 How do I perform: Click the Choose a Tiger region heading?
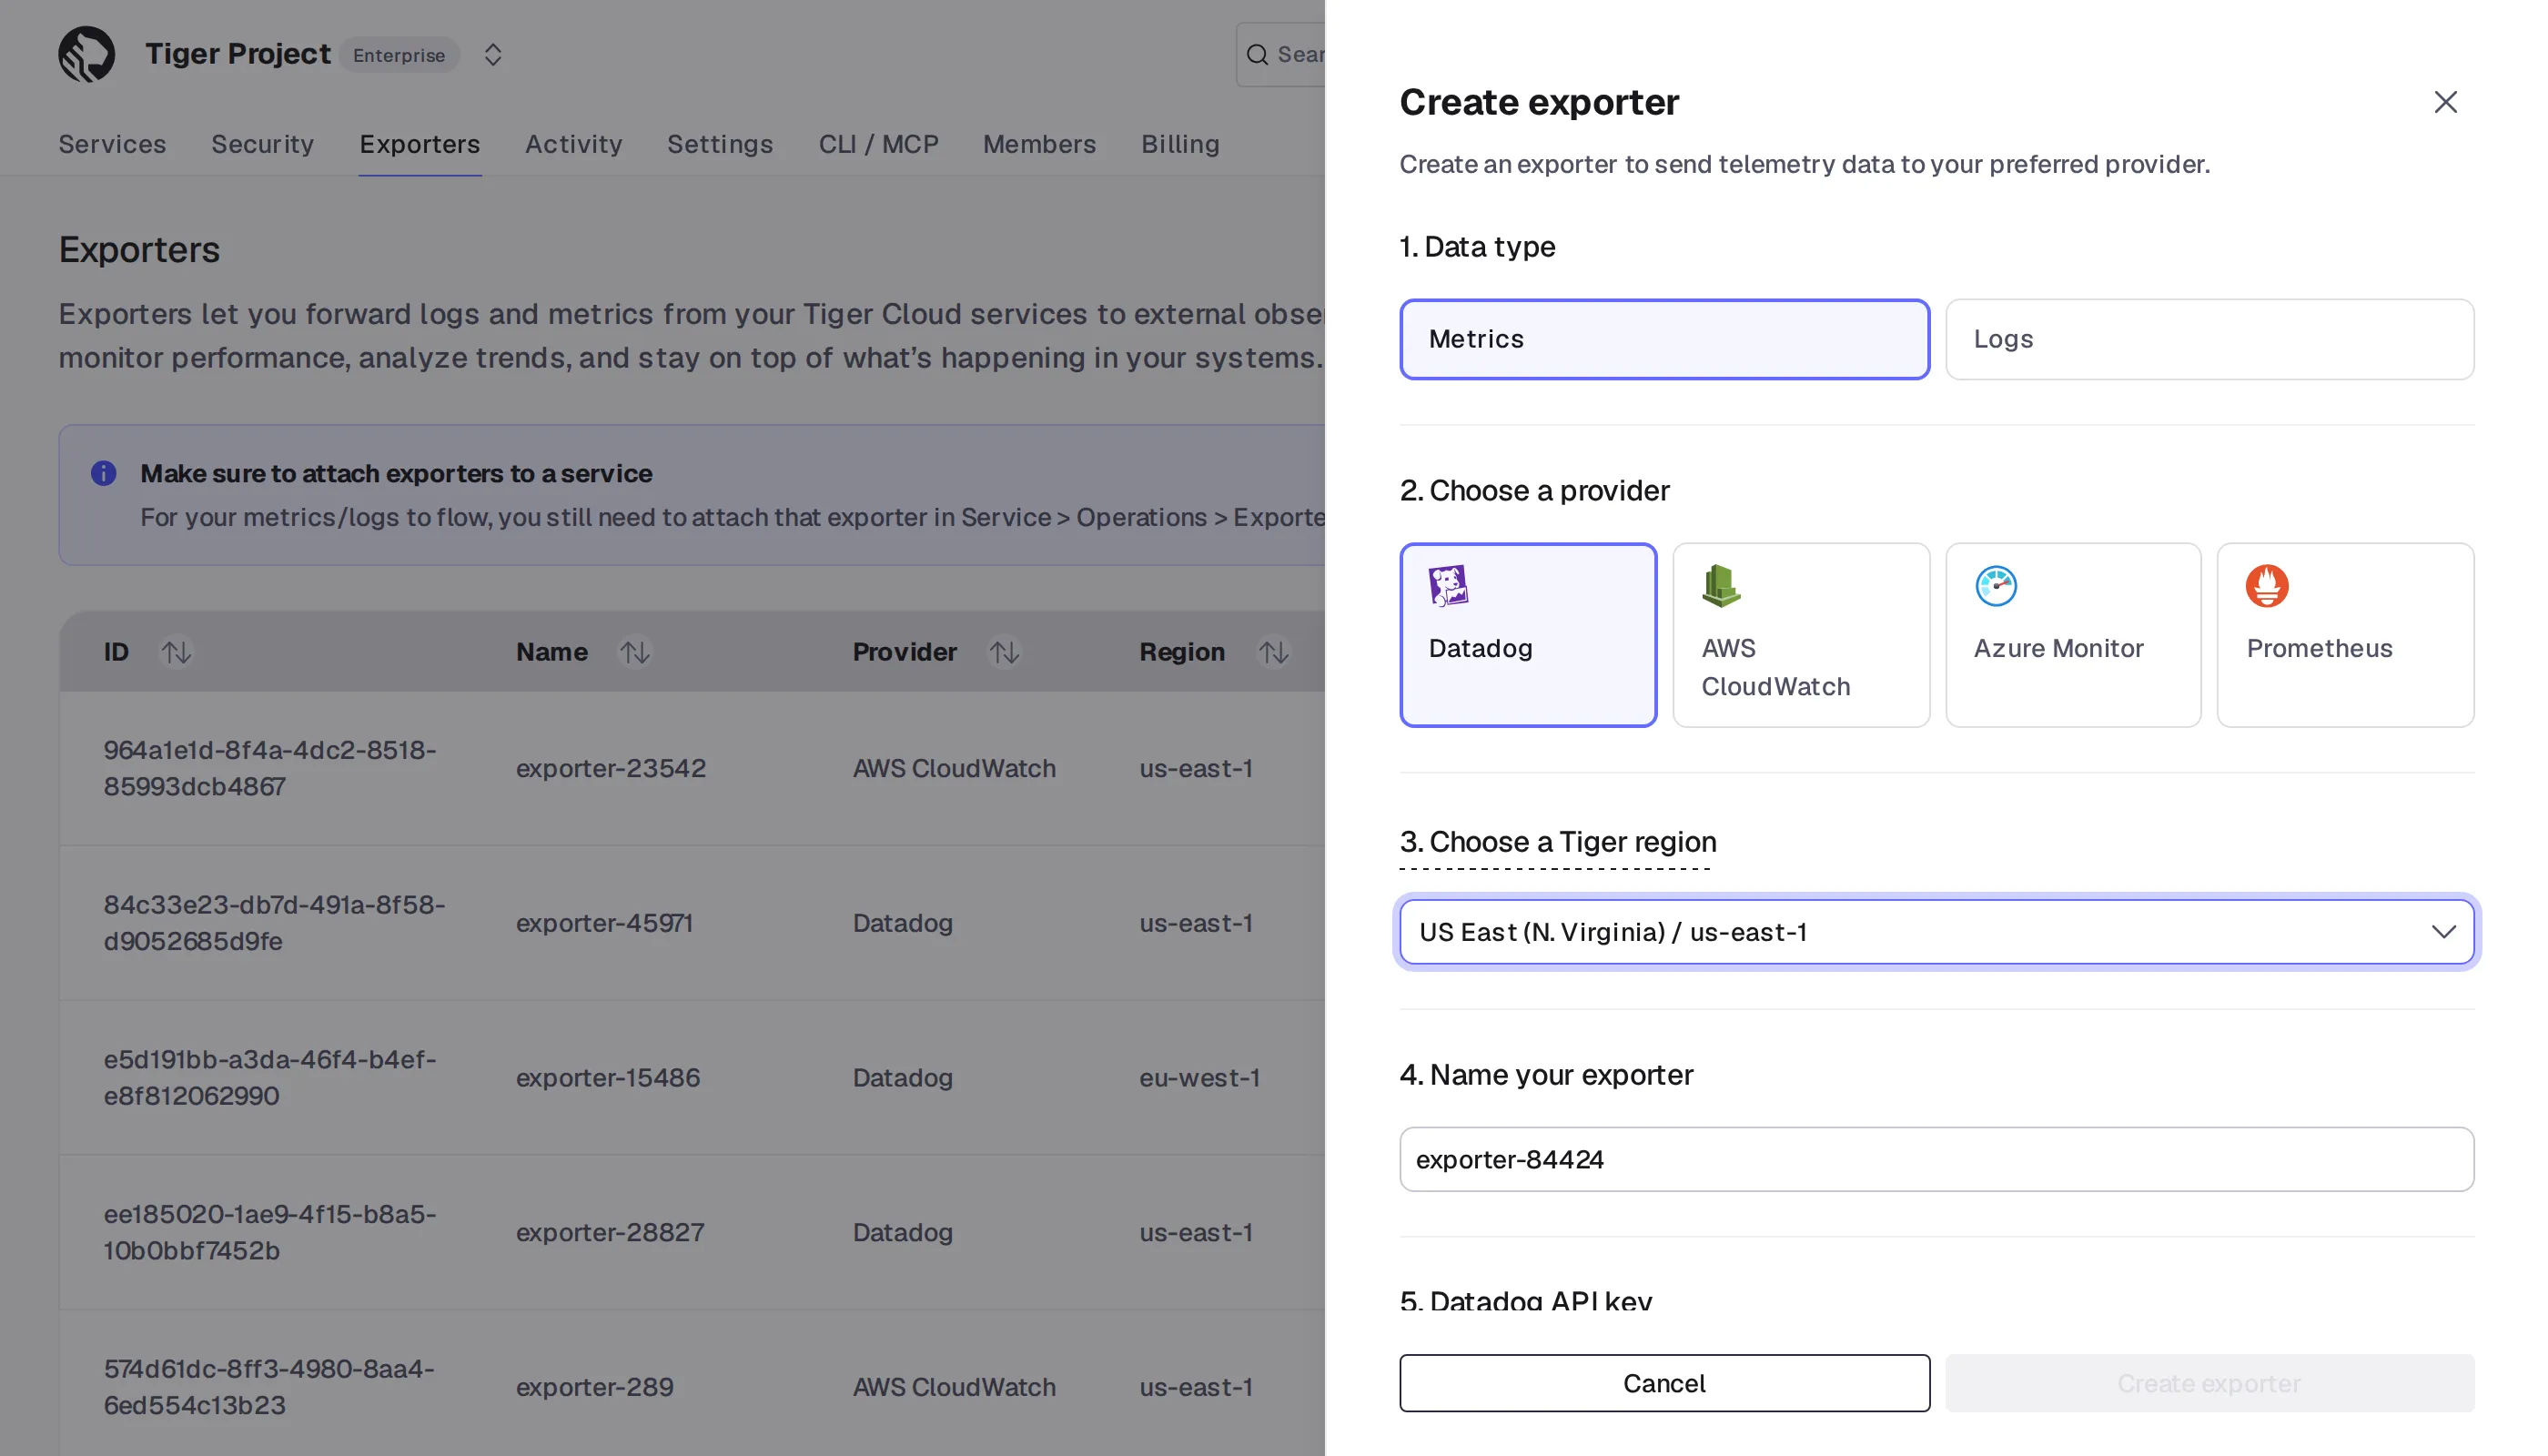pos(1557,841)
